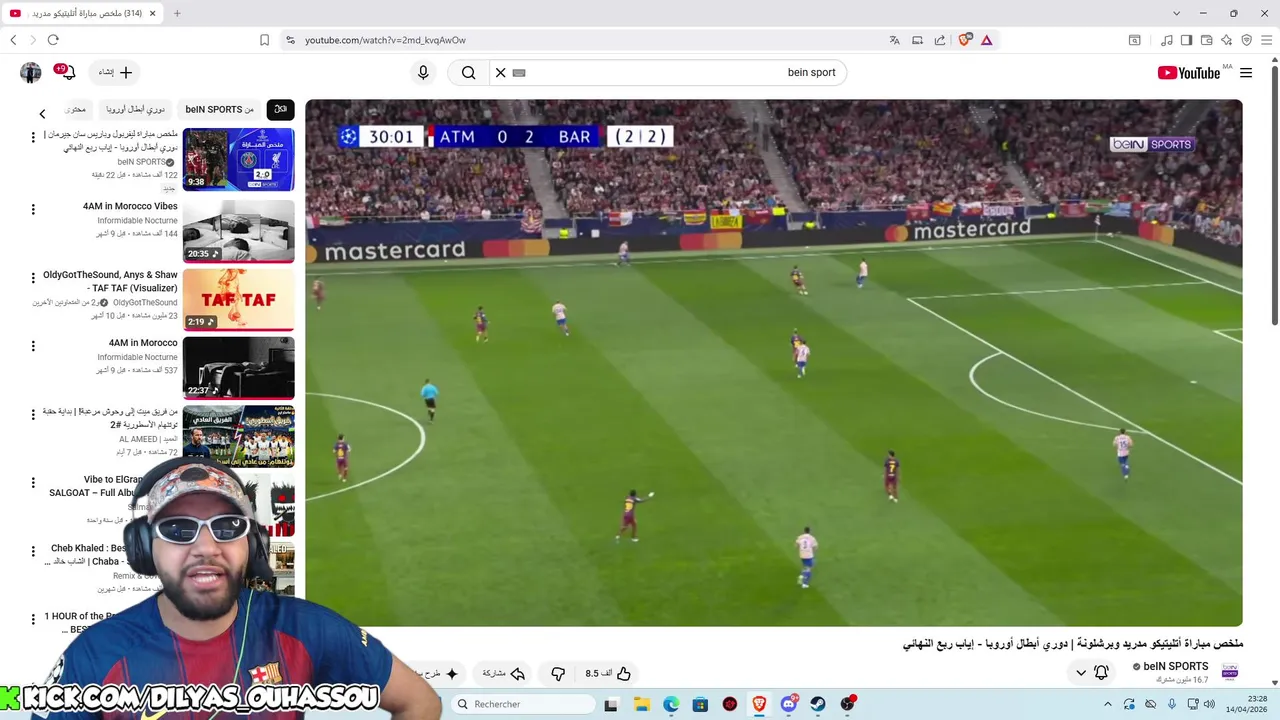This screenshot has height=720, width=1280.
Task: Click the browser forward arrow
Action: pyautogui.click(x=33, y=40)
